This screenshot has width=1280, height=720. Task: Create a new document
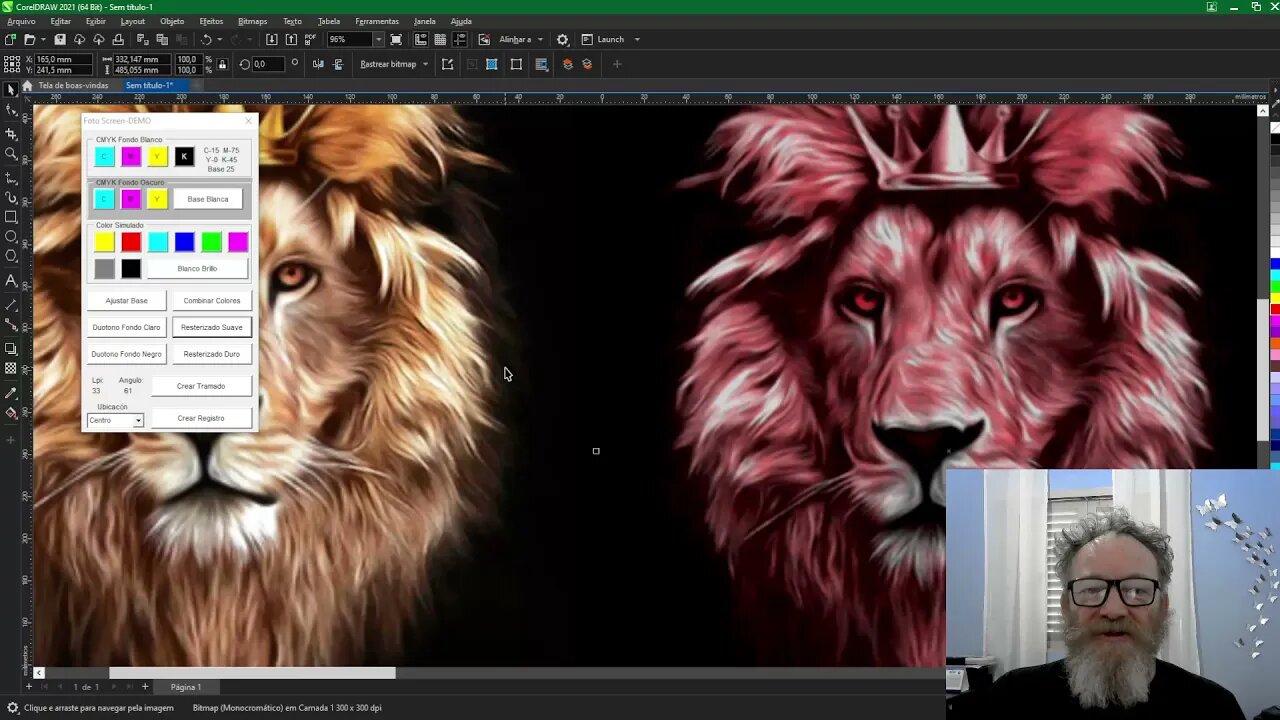10,40
